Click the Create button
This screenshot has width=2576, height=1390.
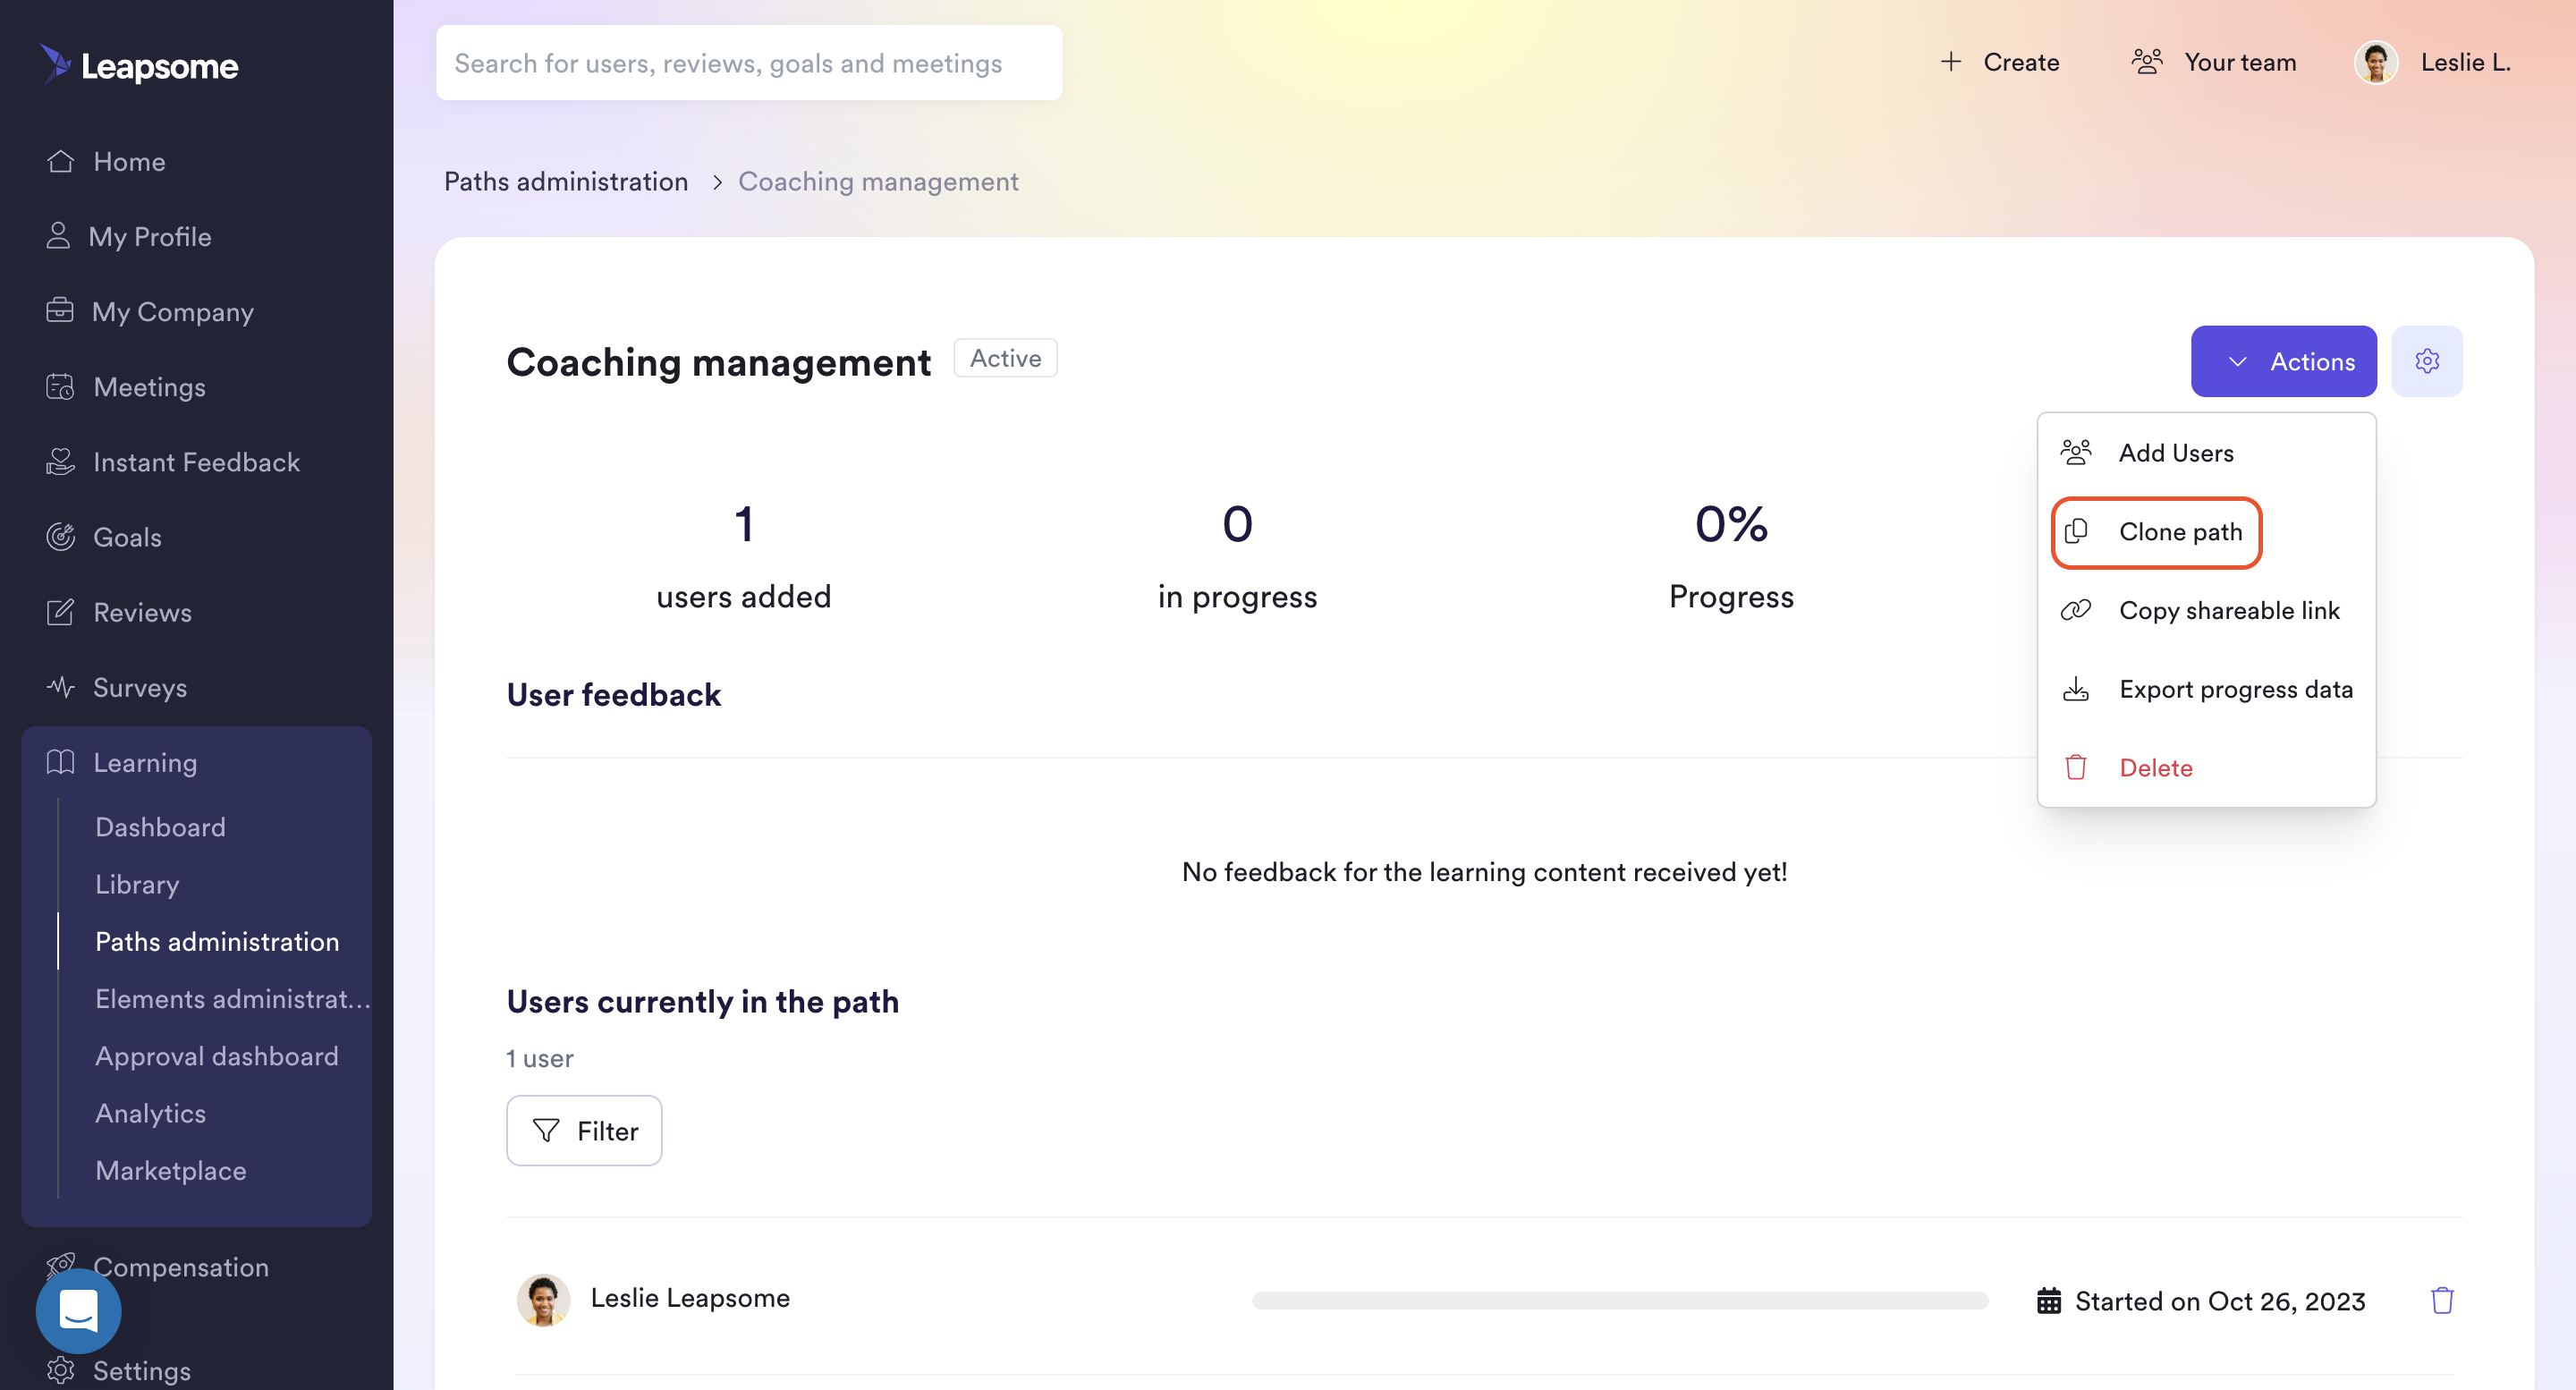1999,62
